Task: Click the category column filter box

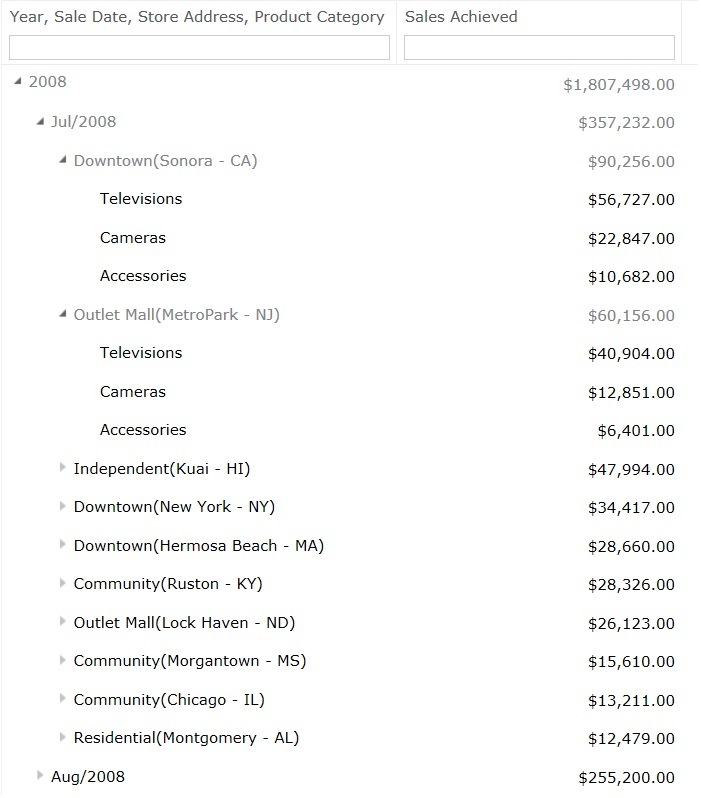Action: click(x=200, y=47)
